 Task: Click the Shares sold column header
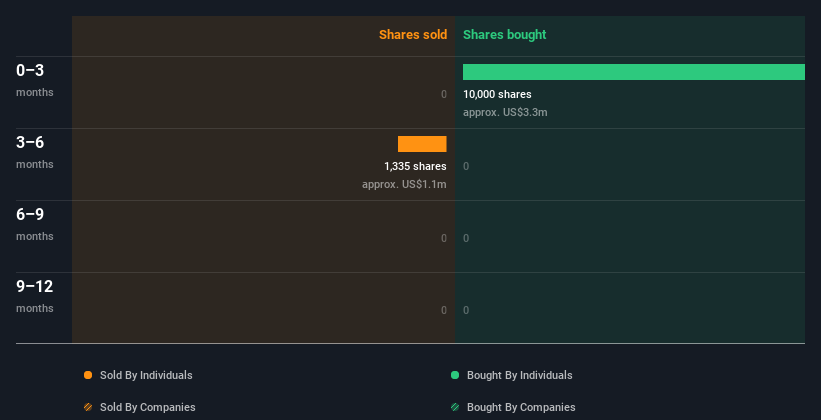tap(413, 35)
